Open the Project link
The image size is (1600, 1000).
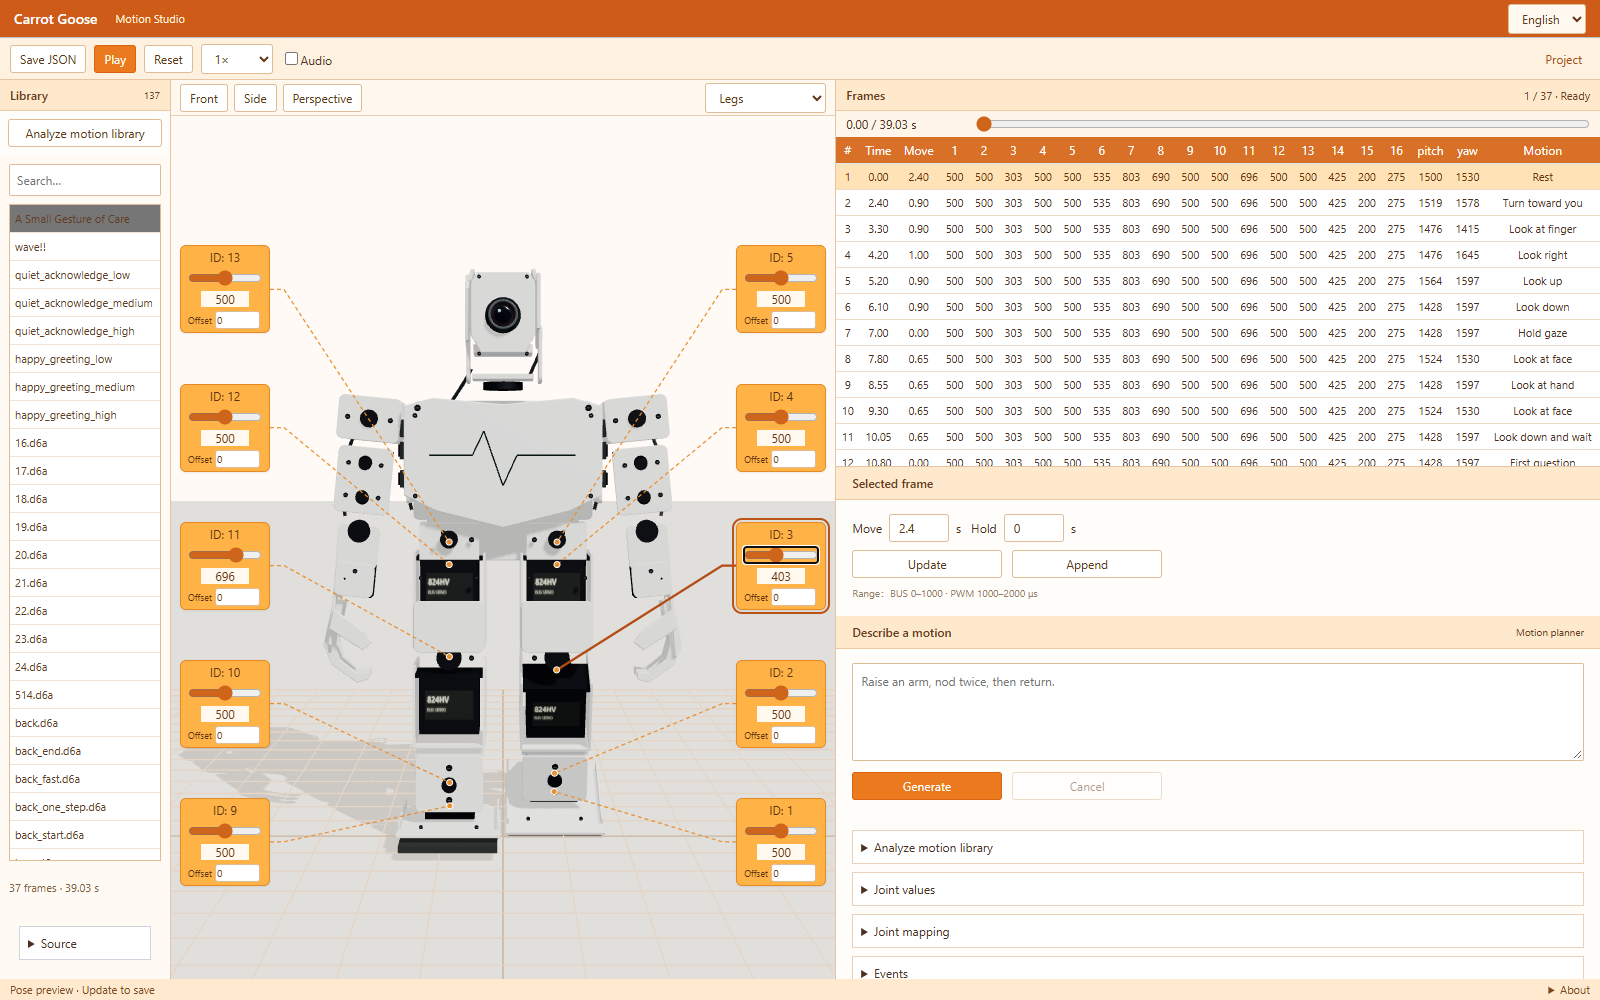pyautogui.click(x=1563, y=59)
